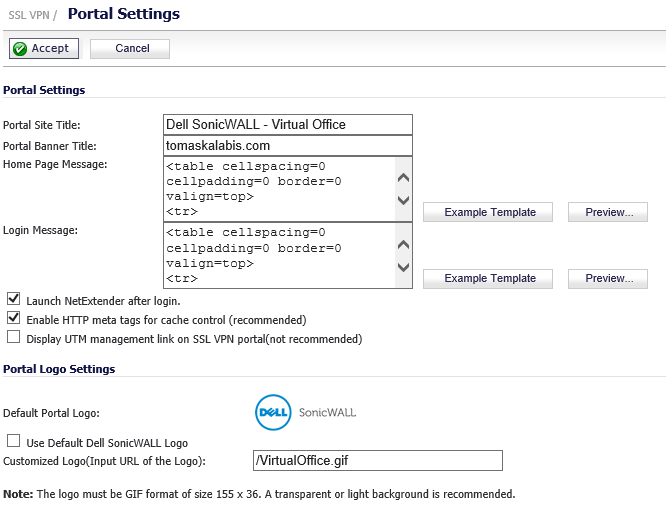
Task: Open Example Template for Login Message
Action: [x=488, y=279]
